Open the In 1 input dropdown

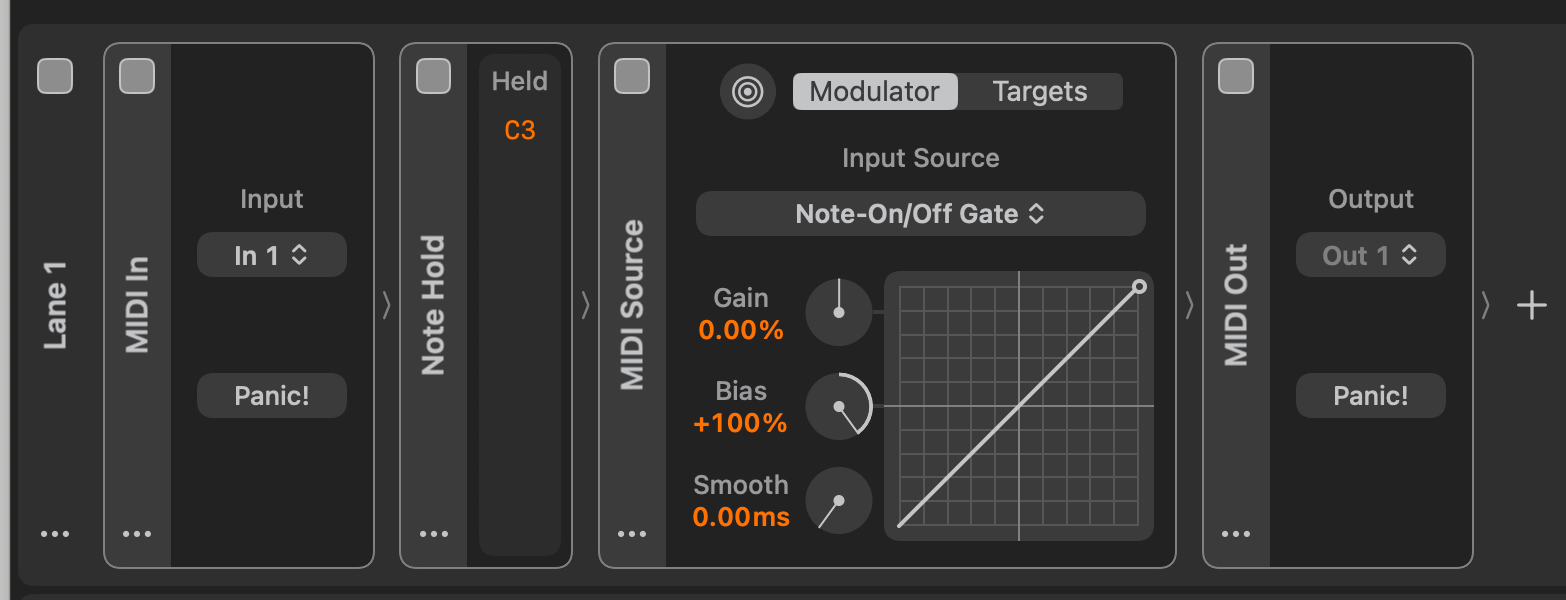272,255
